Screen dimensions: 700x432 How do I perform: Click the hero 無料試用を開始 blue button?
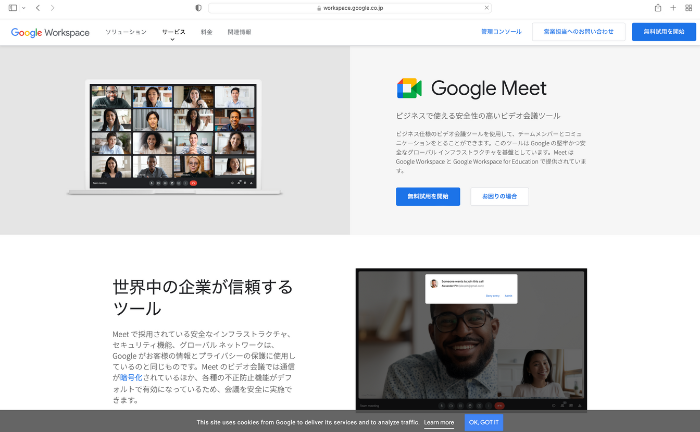[428, 196]
